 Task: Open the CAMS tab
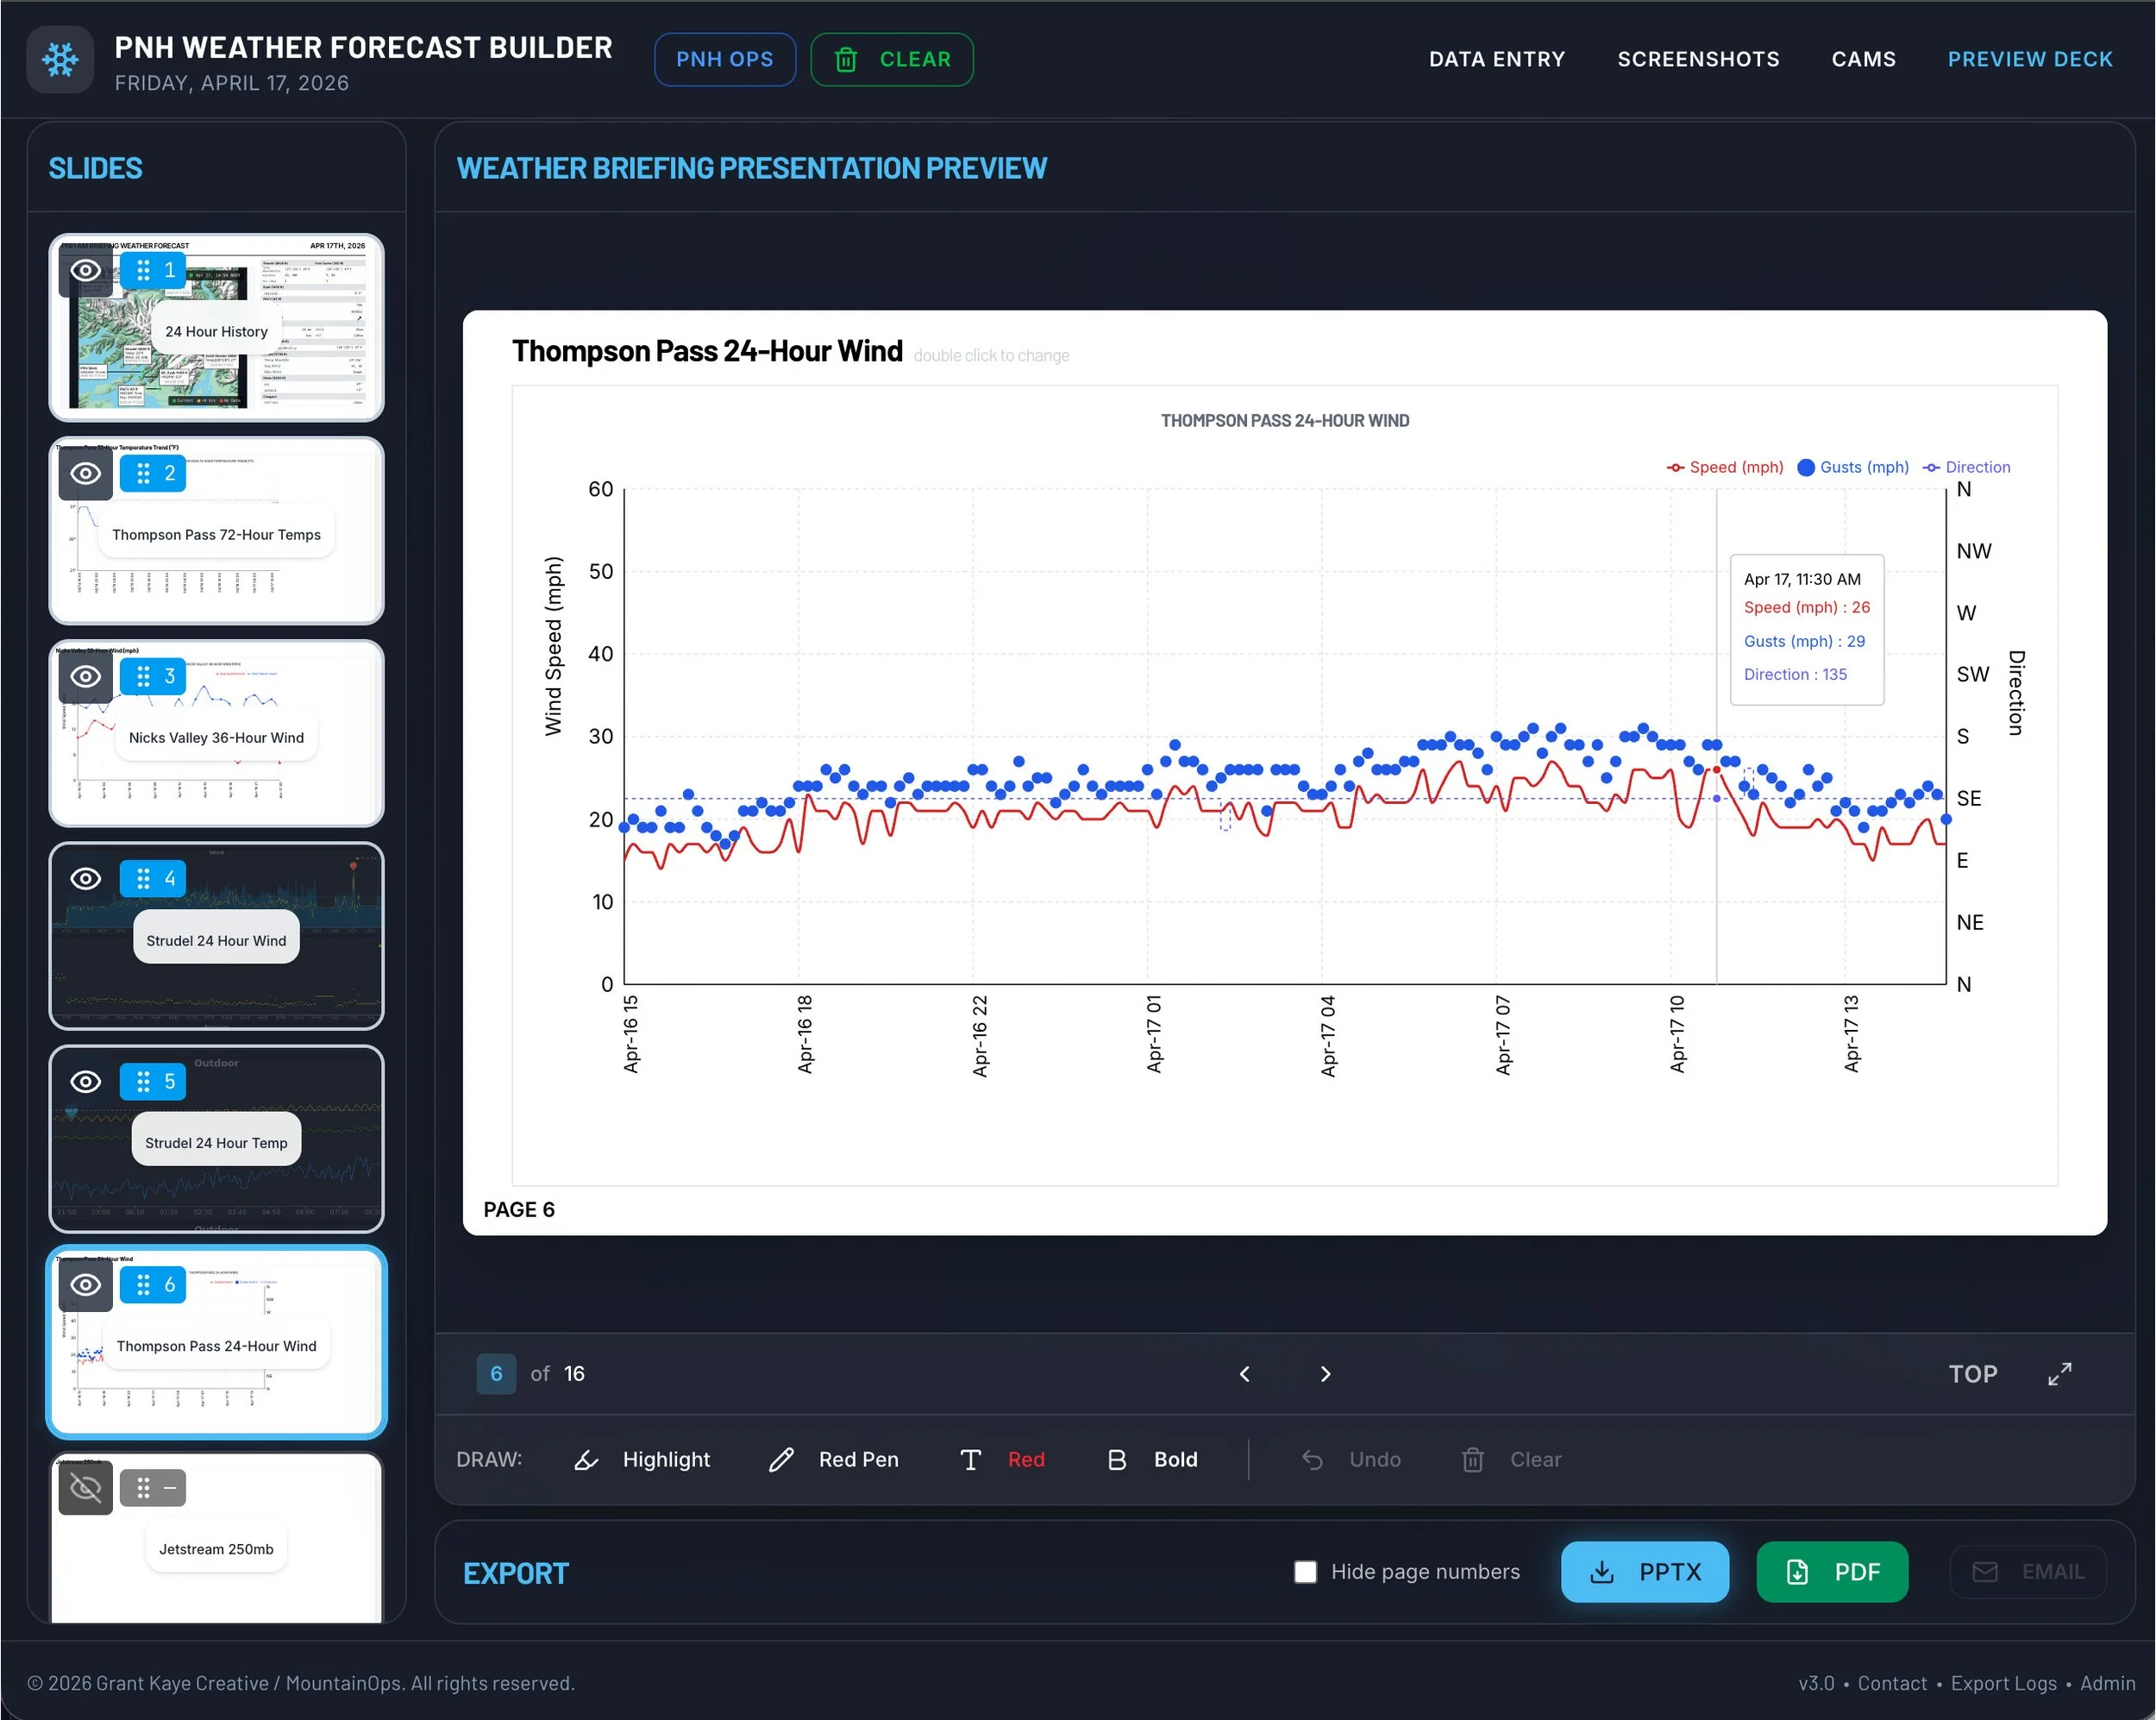coord(1863,60)
